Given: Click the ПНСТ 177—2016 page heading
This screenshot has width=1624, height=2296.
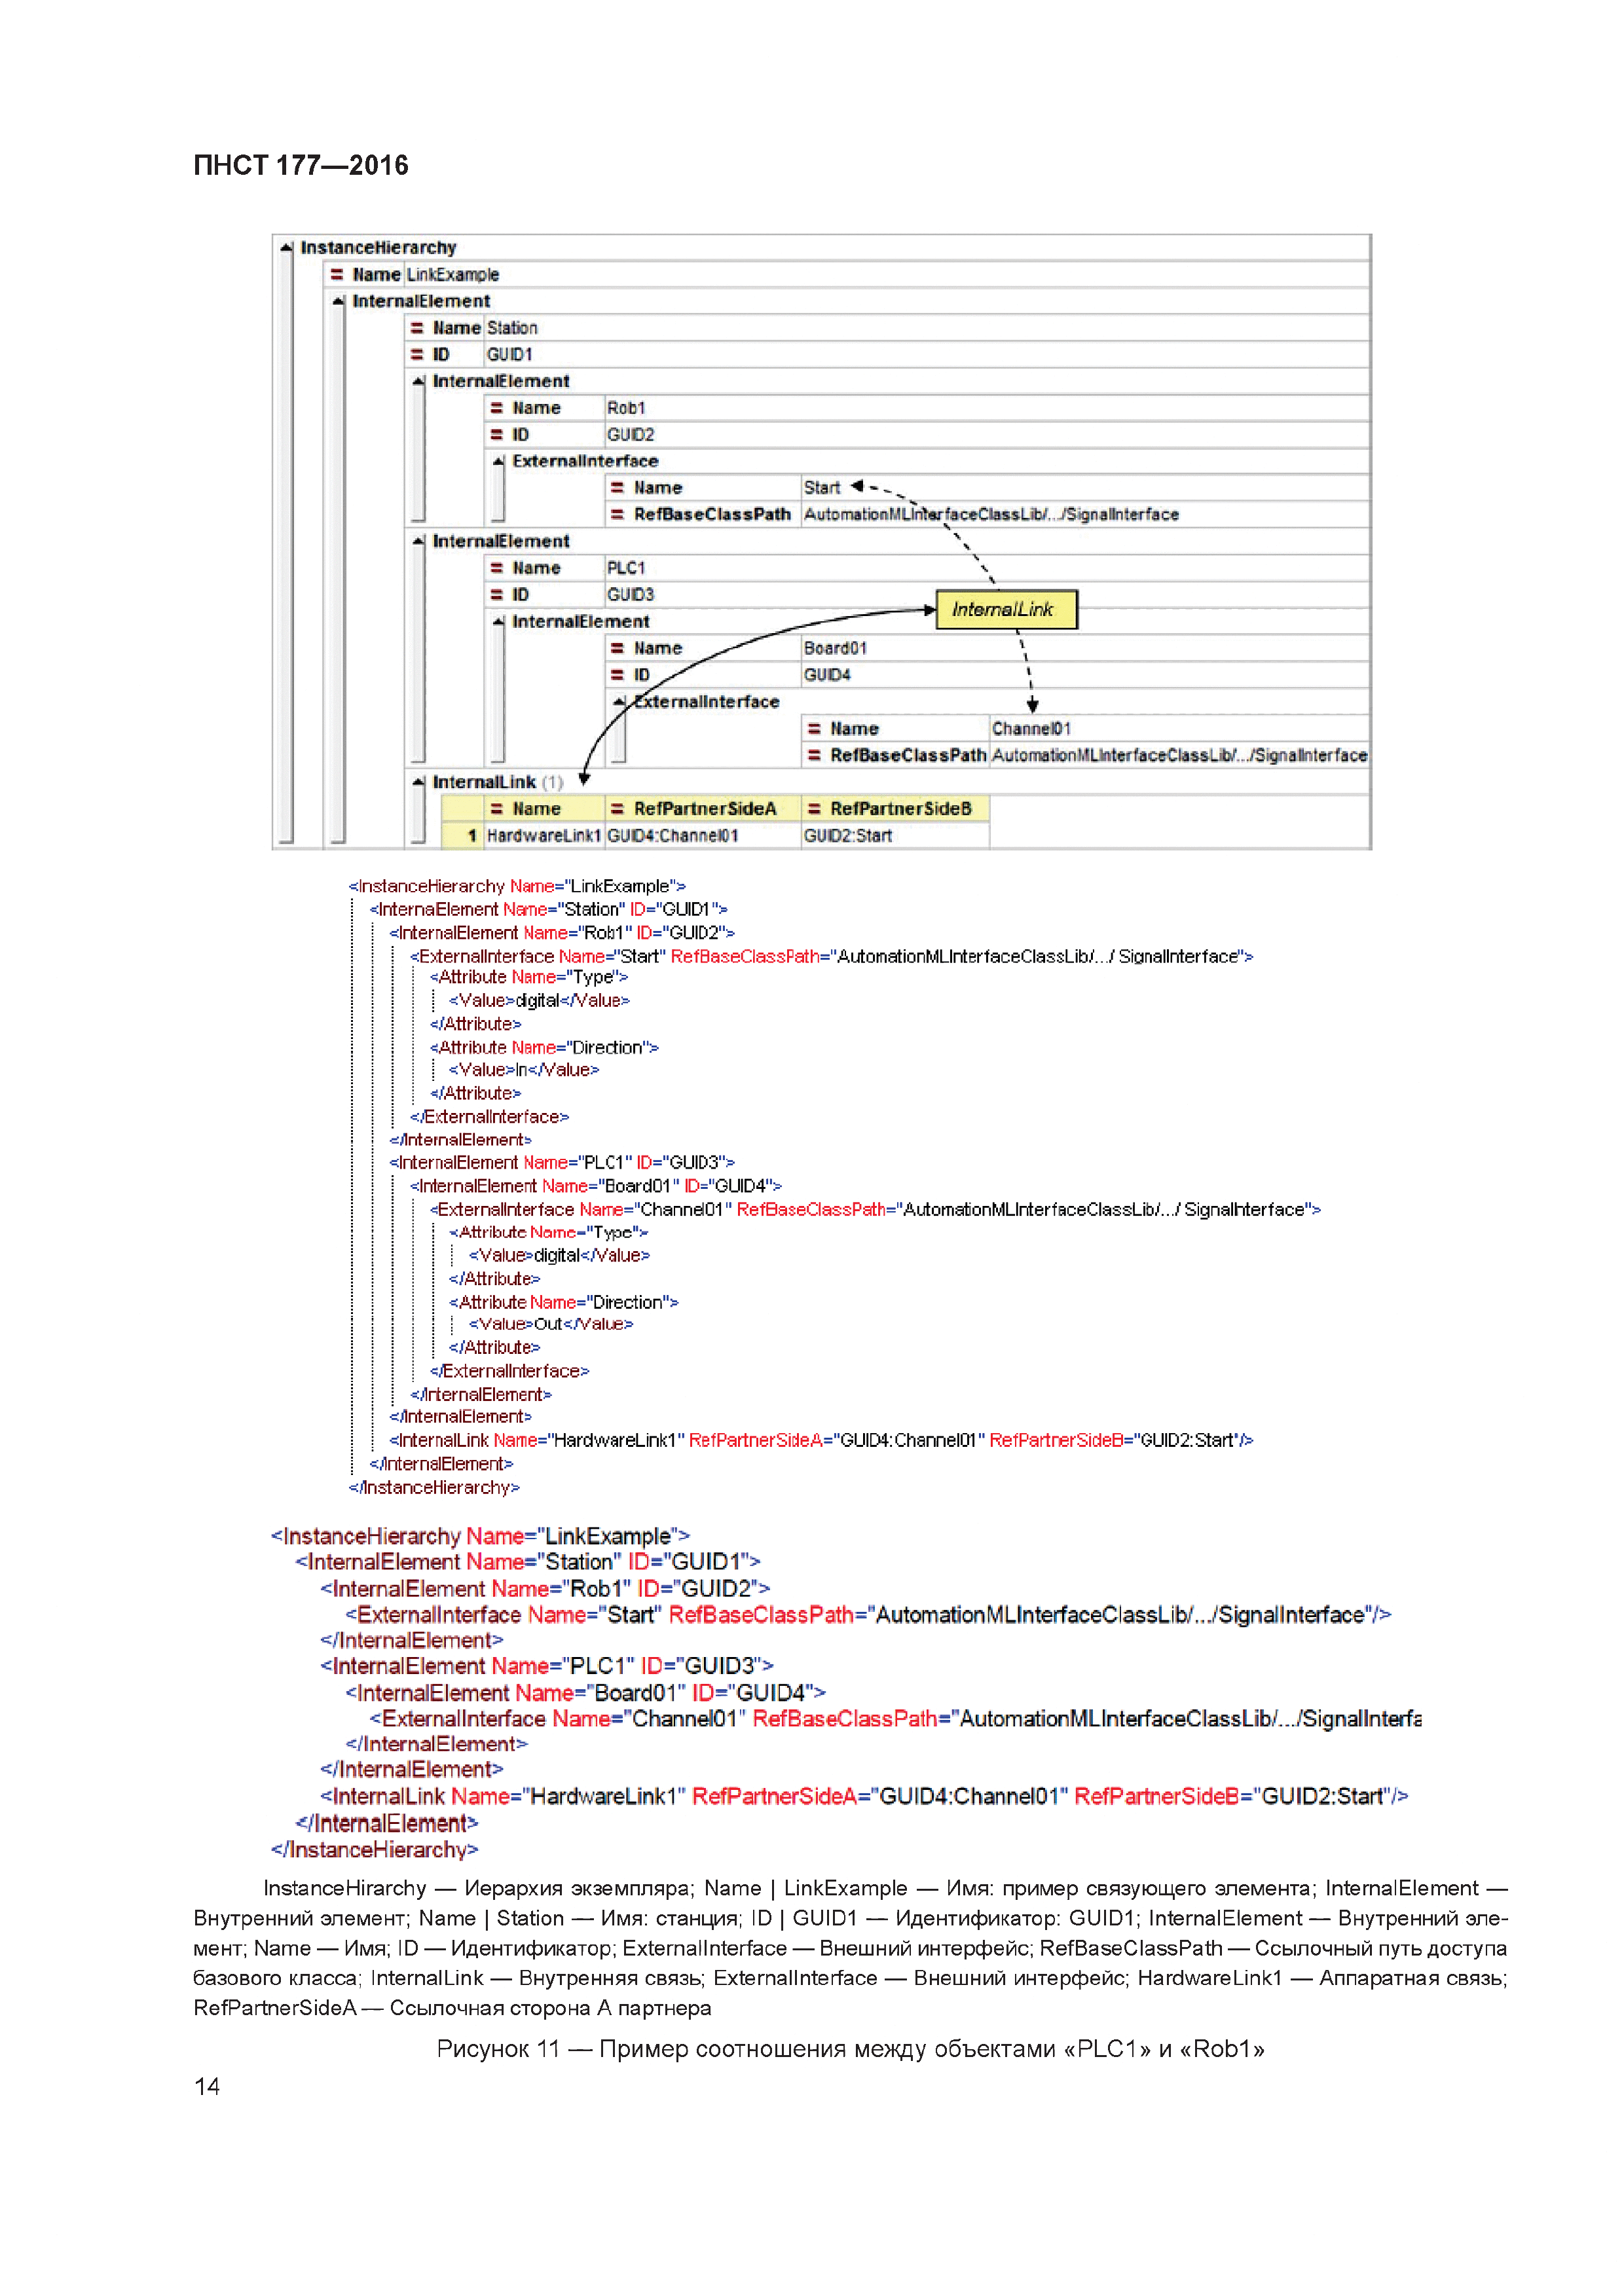Looking at the screenshot, I should 301,165.
